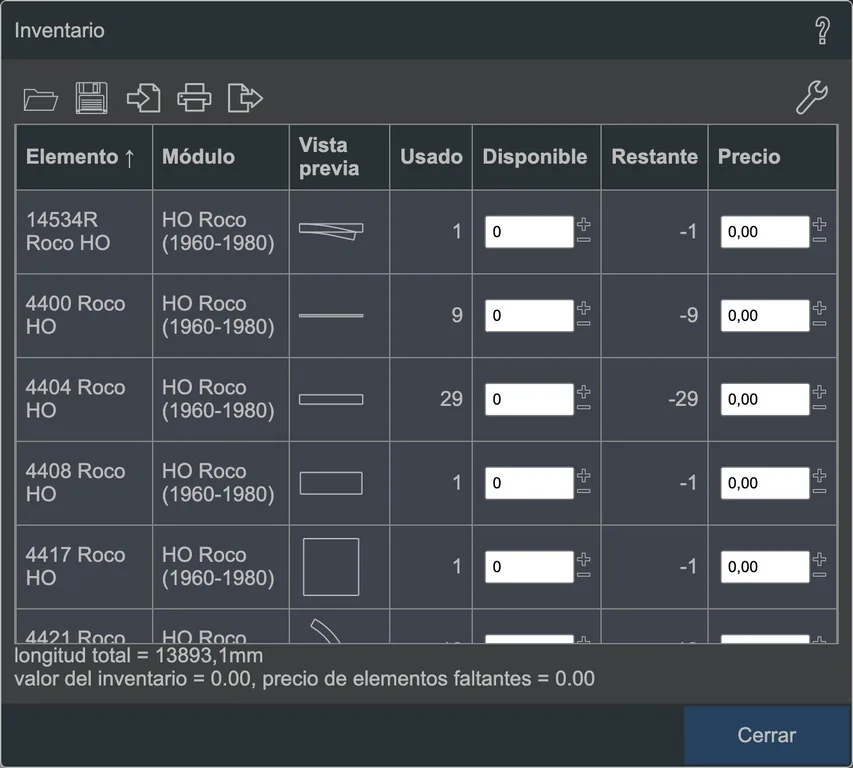Open inventory file with folder icon
The width and height of the screenshot is (853, 768).
point(41,99)
